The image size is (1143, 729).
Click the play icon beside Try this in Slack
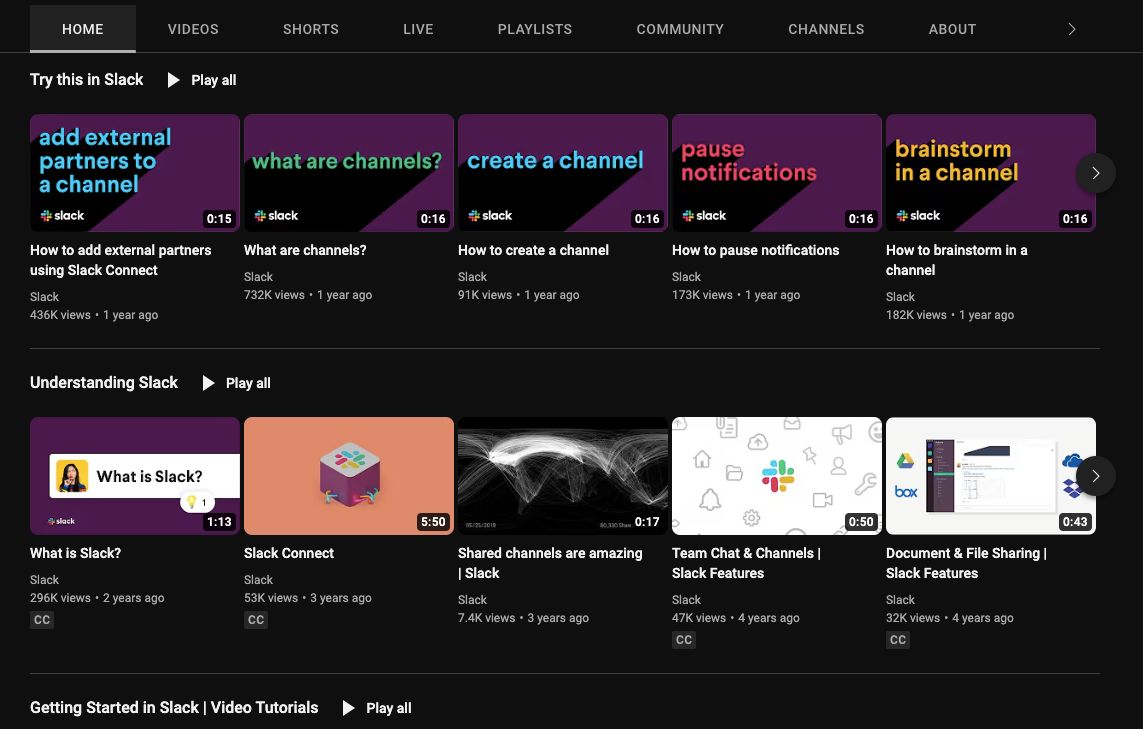[174, 80]
